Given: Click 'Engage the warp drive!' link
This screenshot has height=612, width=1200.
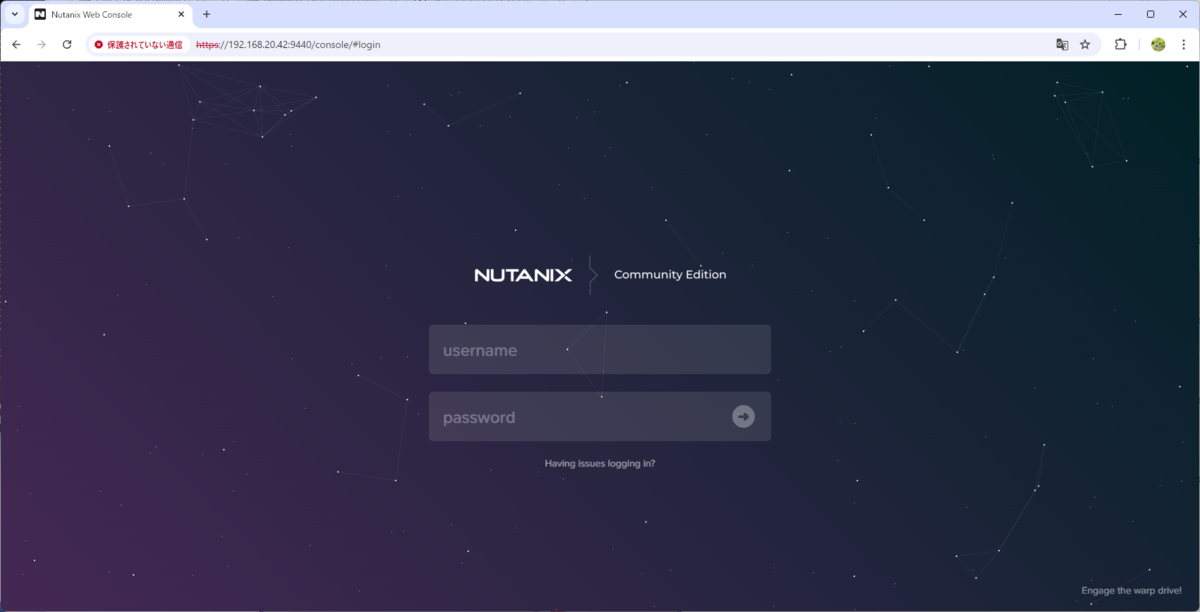Looking at the screenshot, I should [1131, 591].
